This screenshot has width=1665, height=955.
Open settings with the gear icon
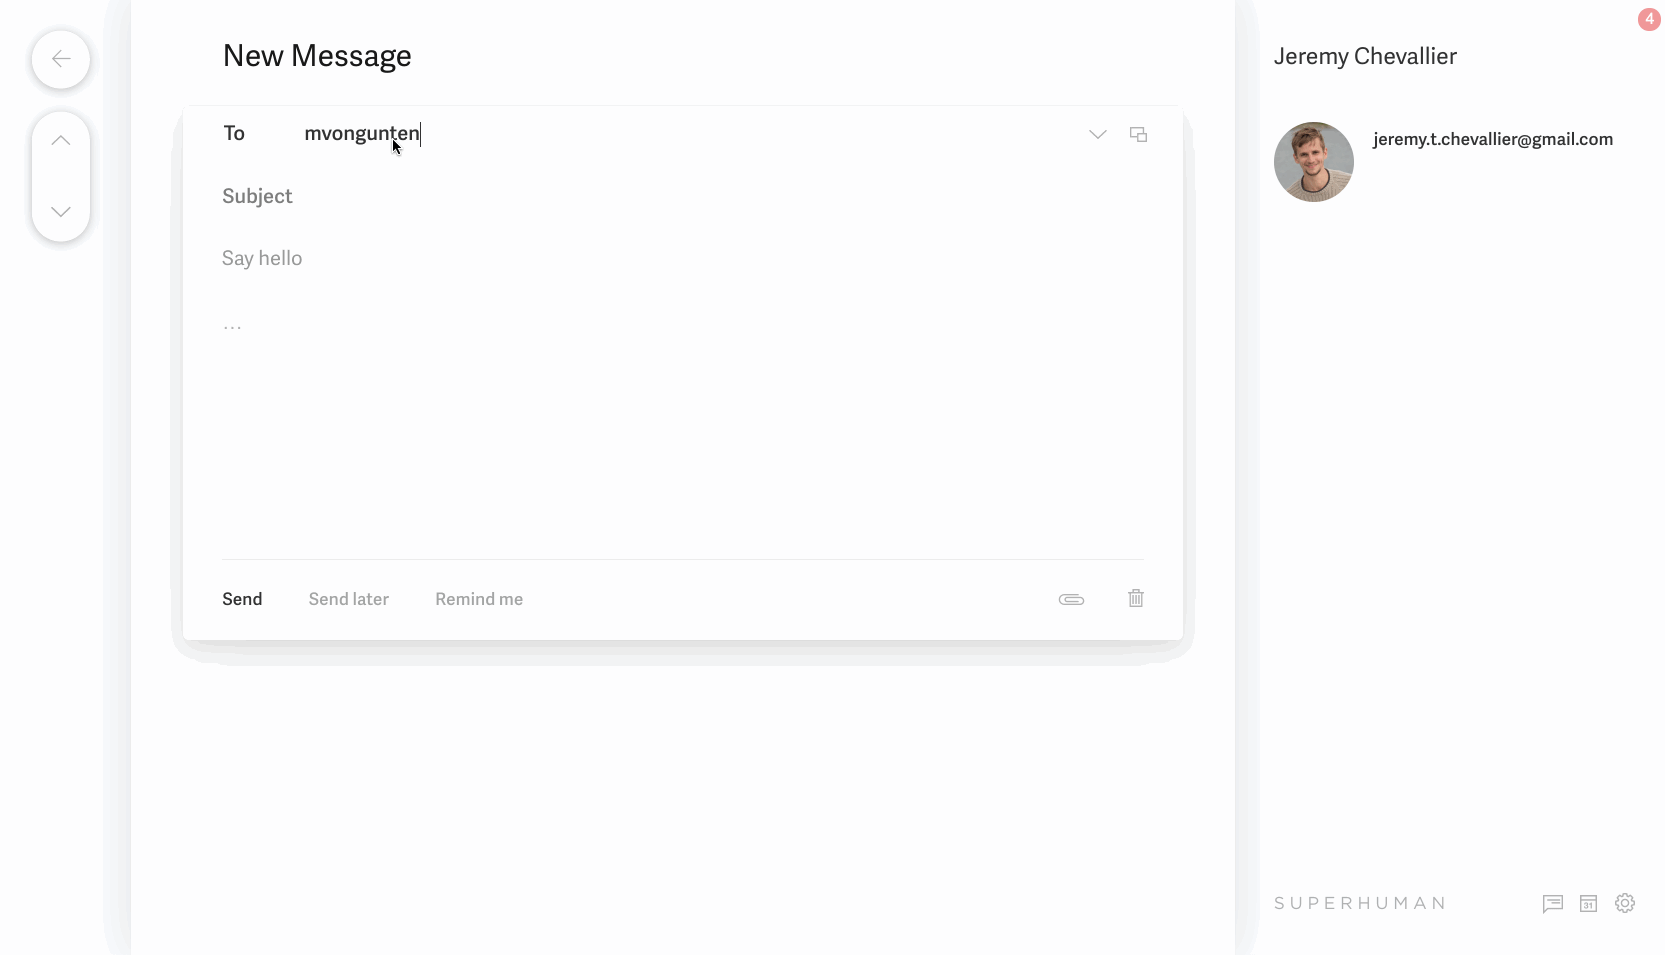[x=1625, y=903]
